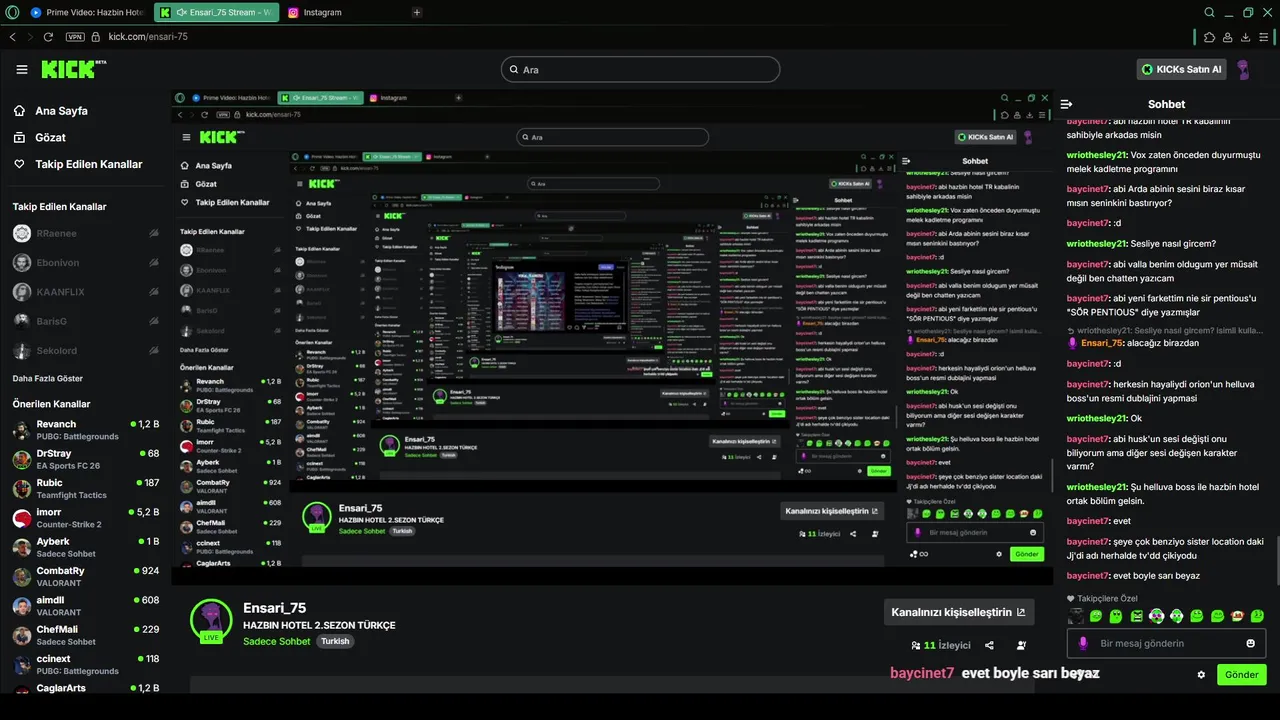The height and width of the screenshot is (720, 1280).
Task: Click the Ensari_75 live avatar
Action: (211, 620)
